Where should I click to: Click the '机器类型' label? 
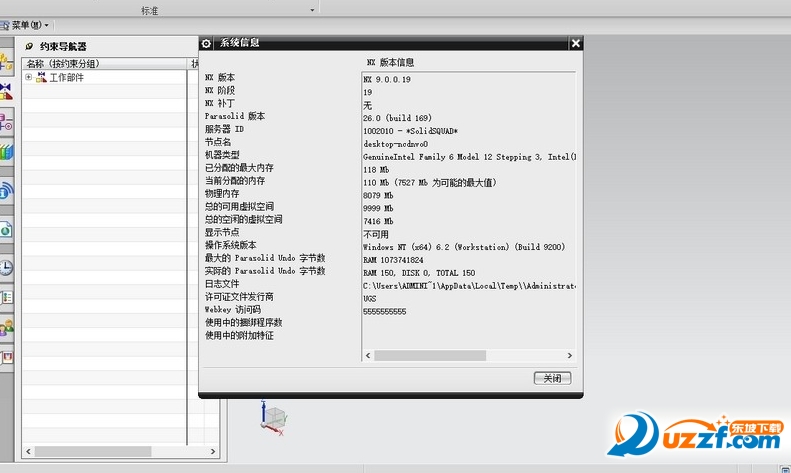(x=222, y=155)
